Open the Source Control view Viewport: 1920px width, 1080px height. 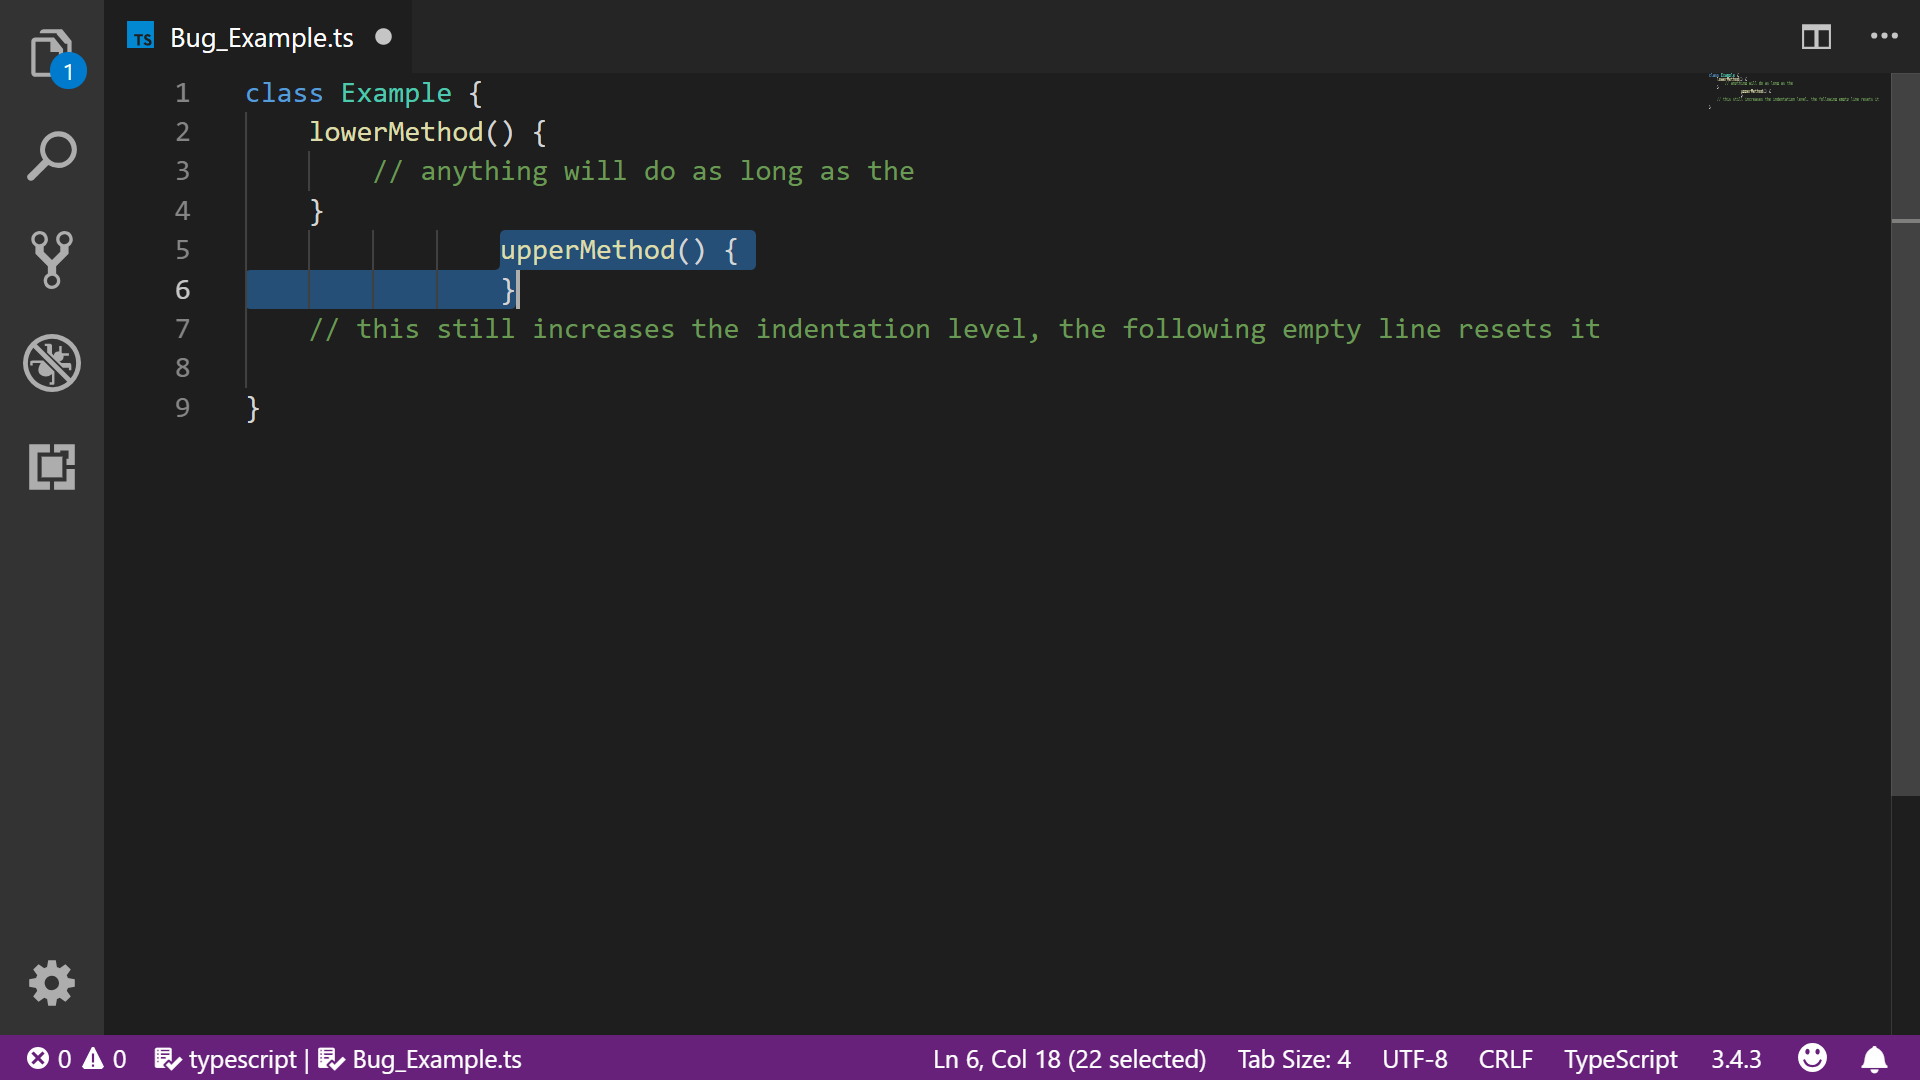pos(51,260)
